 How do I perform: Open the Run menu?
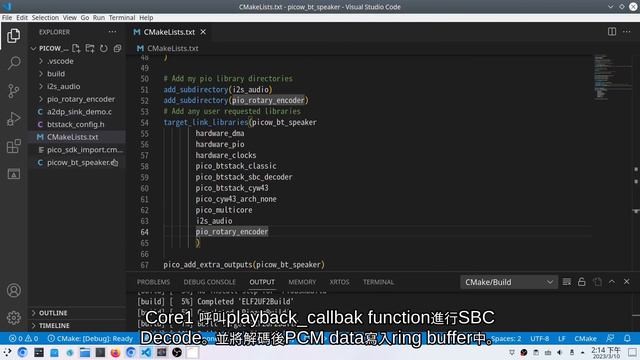pyautogui.click(x=98, y=18)
